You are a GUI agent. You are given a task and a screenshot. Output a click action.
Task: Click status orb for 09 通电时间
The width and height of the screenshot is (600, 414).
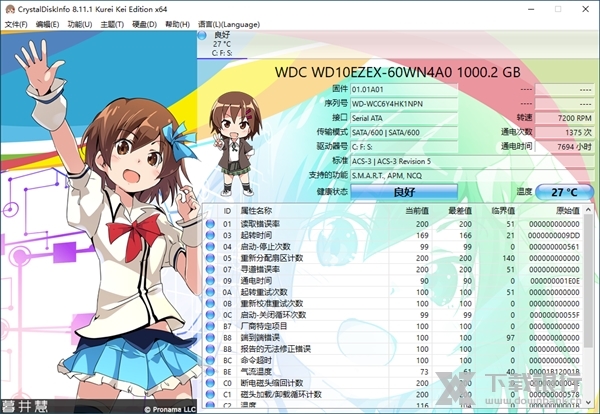pyautogui.click(x=210, y=281)
